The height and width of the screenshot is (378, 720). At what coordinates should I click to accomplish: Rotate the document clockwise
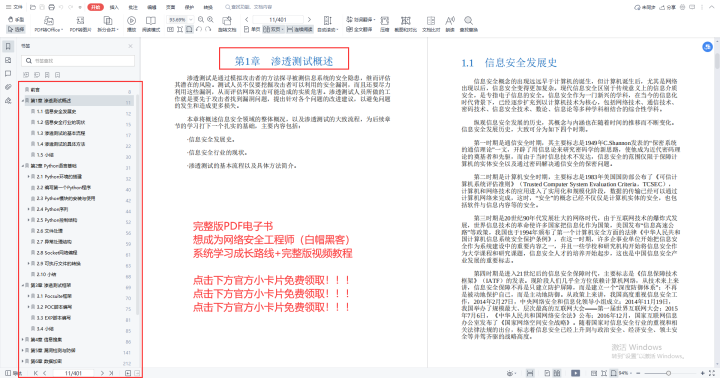click(x=208, y=29)
